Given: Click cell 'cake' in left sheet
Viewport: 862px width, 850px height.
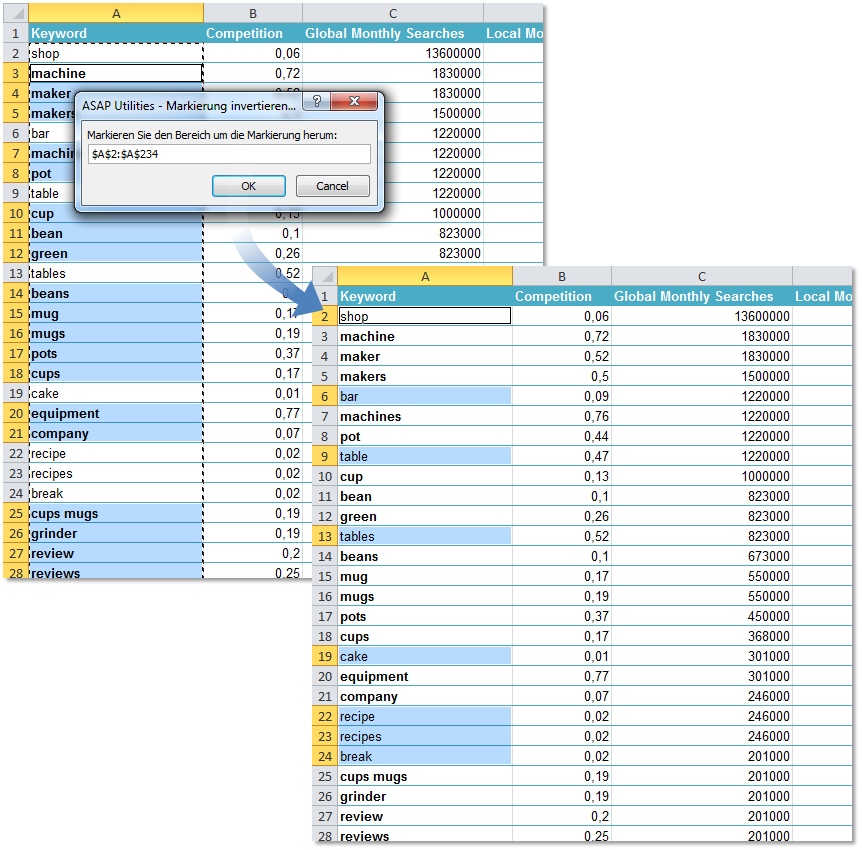Looking at the screenshot, I should click(116, 393).
